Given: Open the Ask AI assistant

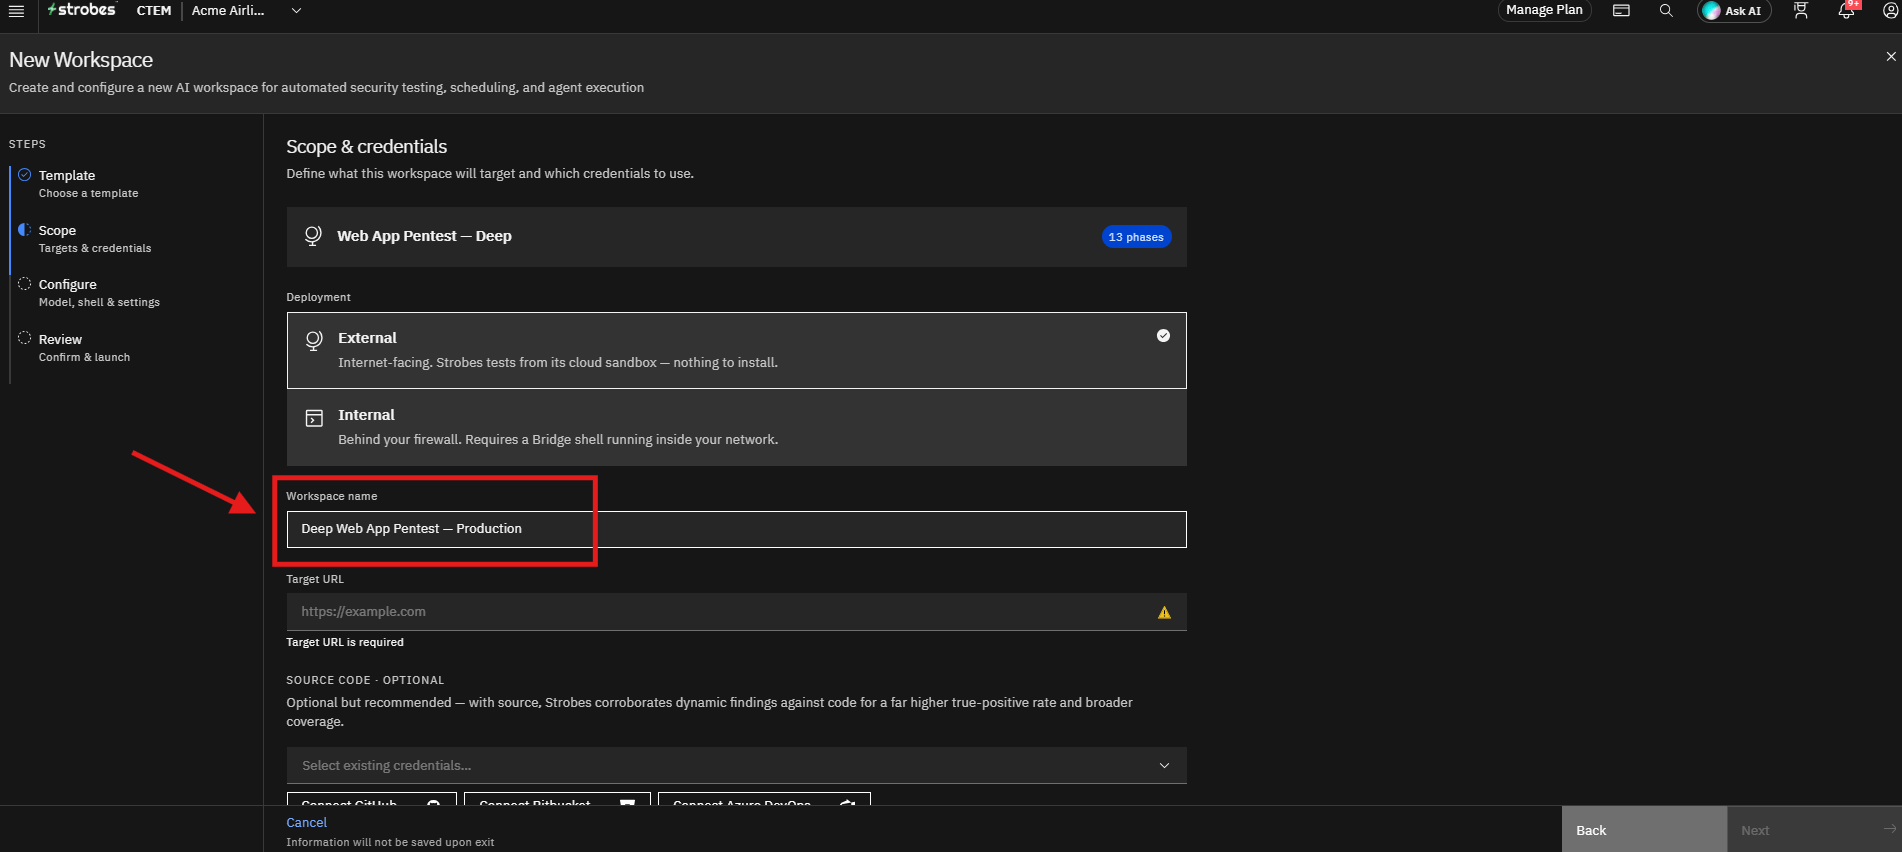Looking at the screenshot, I should tap(1734, 11).
